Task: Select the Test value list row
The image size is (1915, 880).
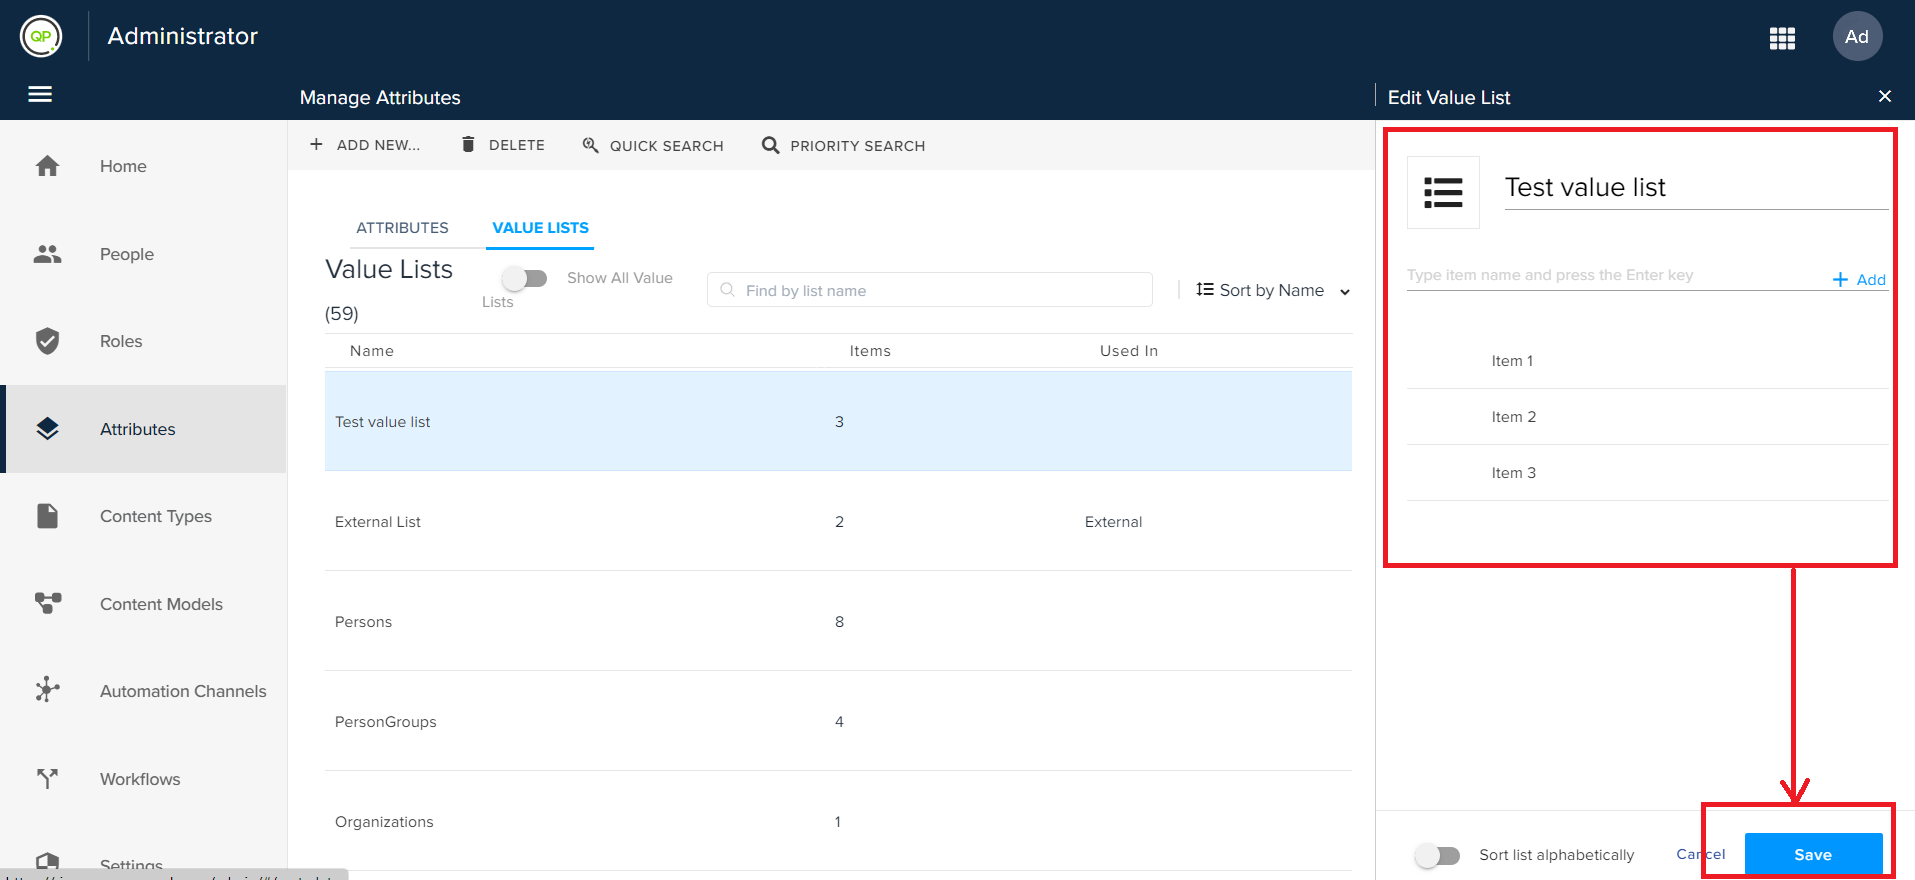Action: pos(838,421)
